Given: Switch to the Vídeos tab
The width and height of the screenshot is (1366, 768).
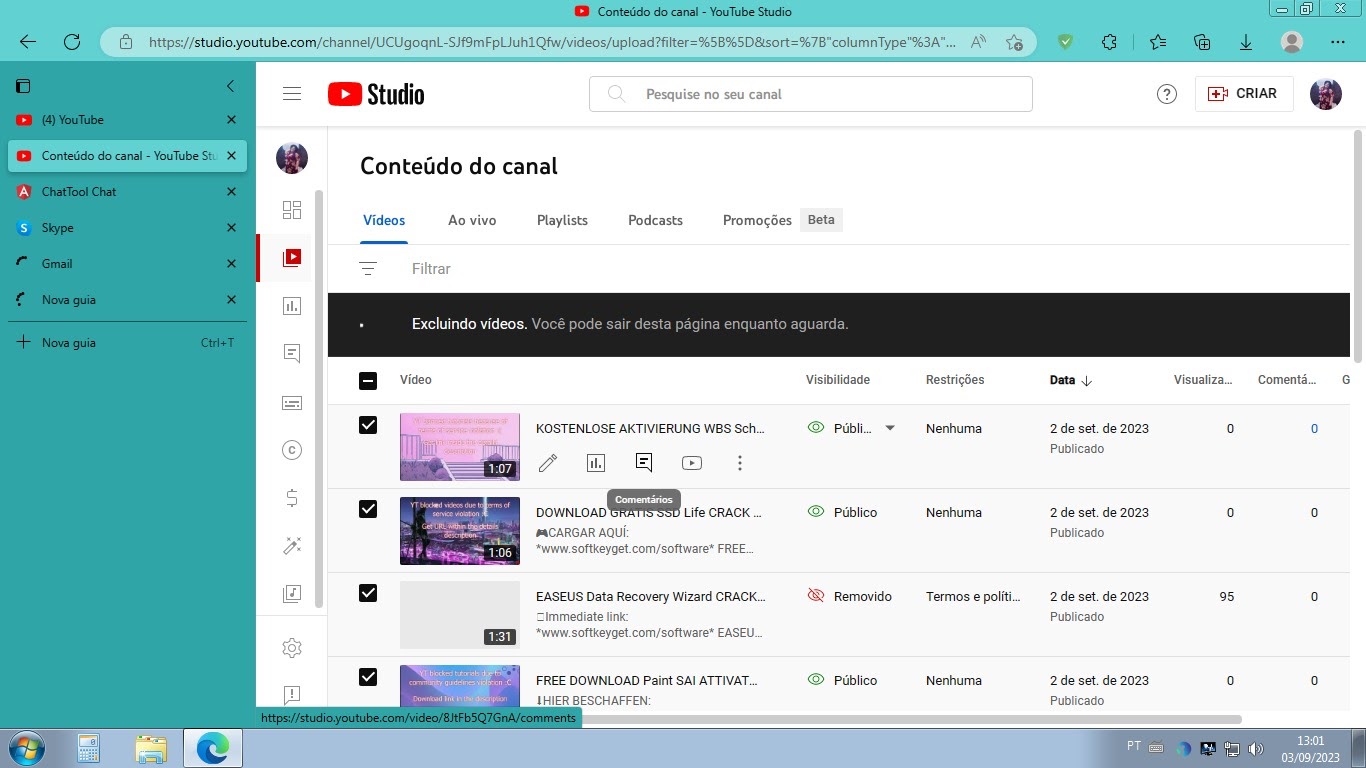Looking at the screenshot, I should tap(384, 220).
